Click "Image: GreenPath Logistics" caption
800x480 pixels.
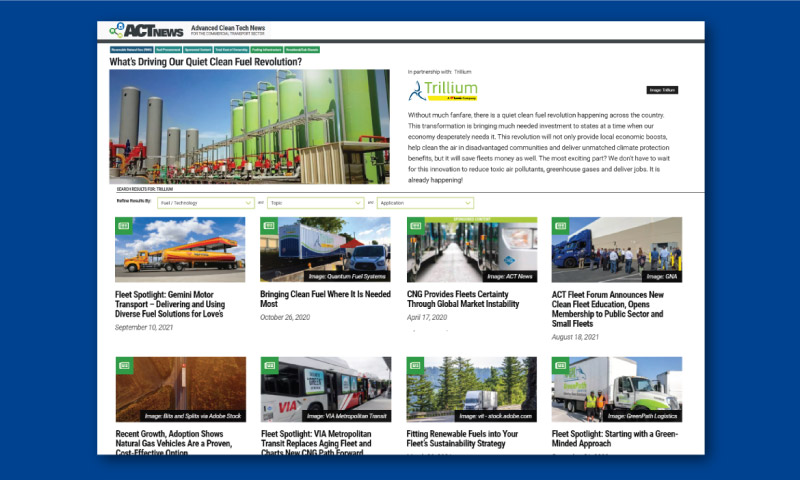pos(642,416)
